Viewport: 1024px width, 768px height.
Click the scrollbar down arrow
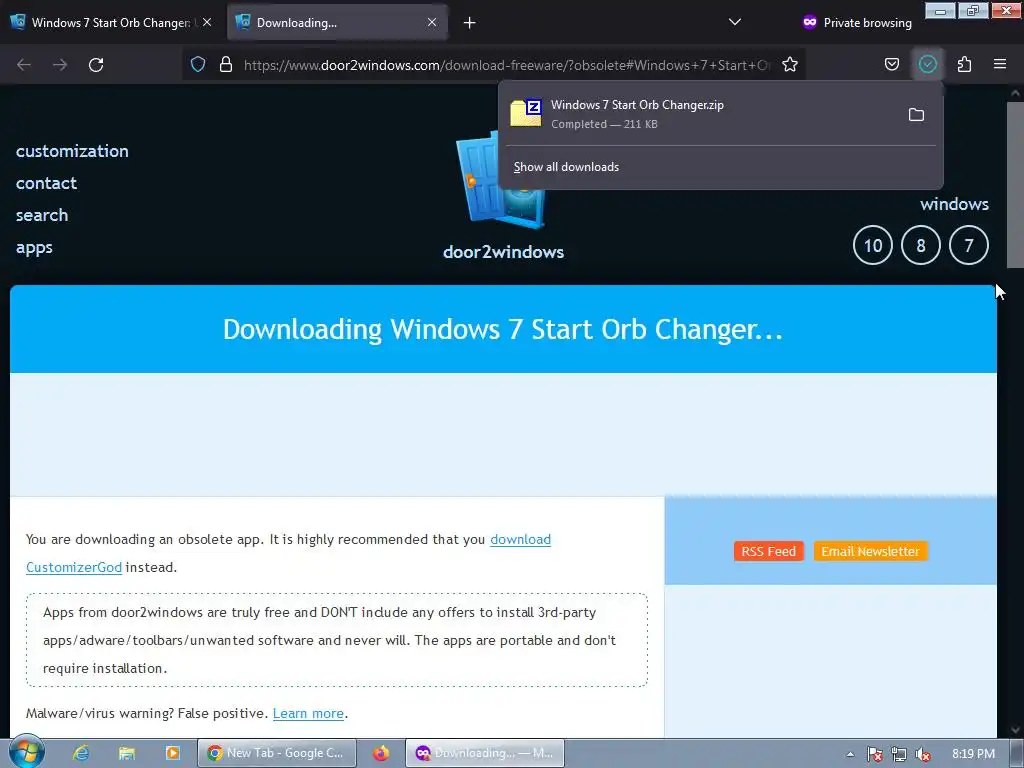[1015, 729]
